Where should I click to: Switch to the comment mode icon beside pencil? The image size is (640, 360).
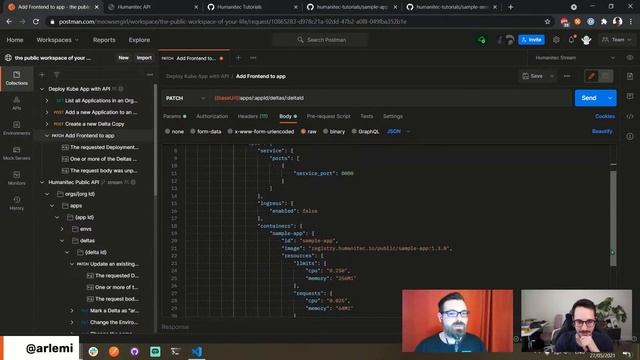(606, 76)
